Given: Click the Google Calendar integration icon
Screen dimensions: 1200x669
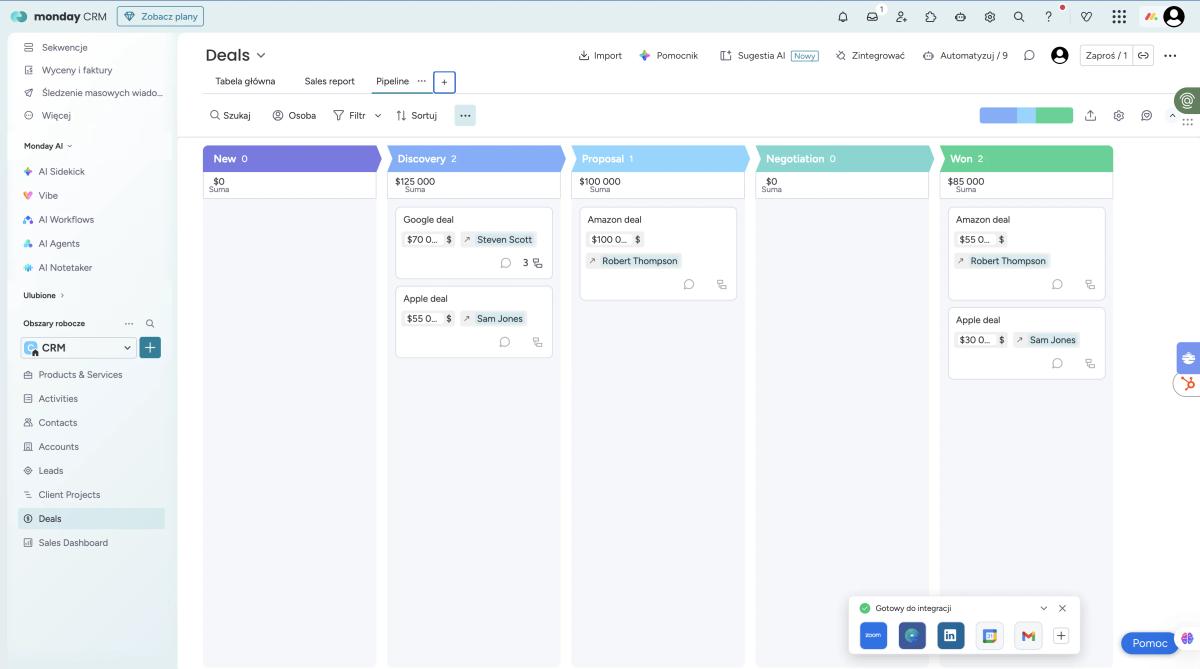Looking at the screenshot, I should point(990,635).
